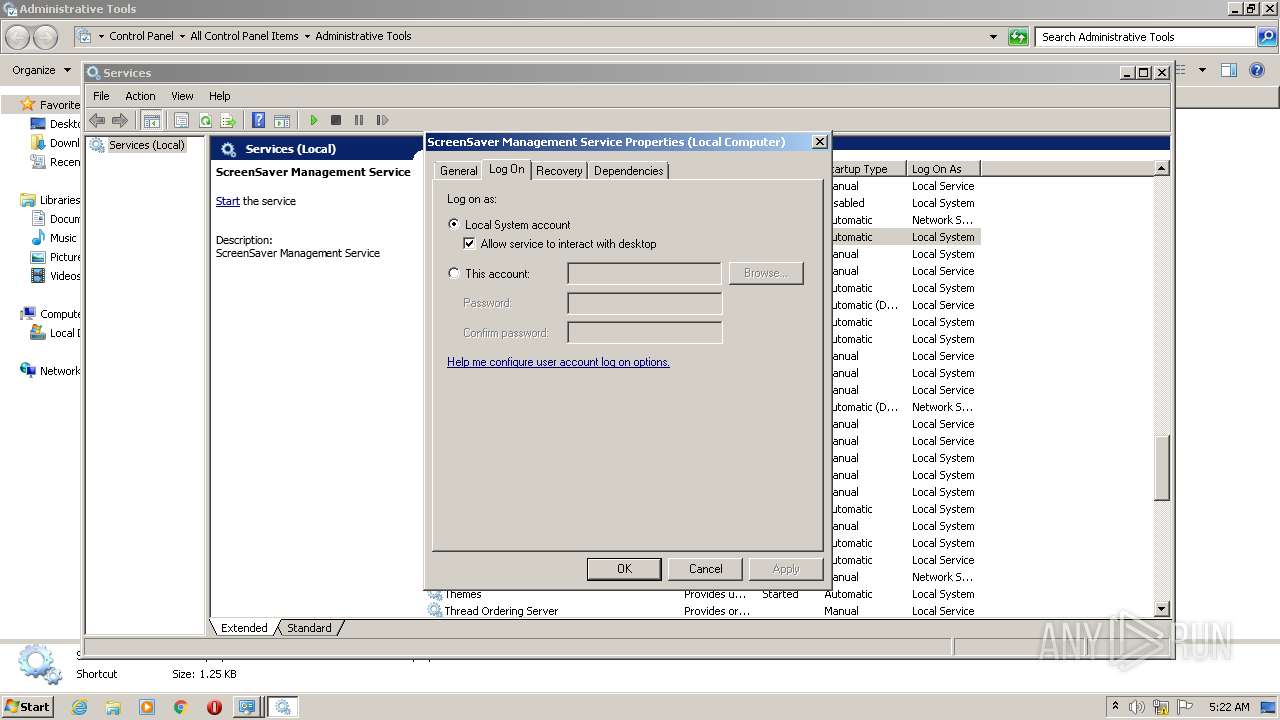
Task: Open the view options dropdown arrow
Action: (x=1202, y=70)
